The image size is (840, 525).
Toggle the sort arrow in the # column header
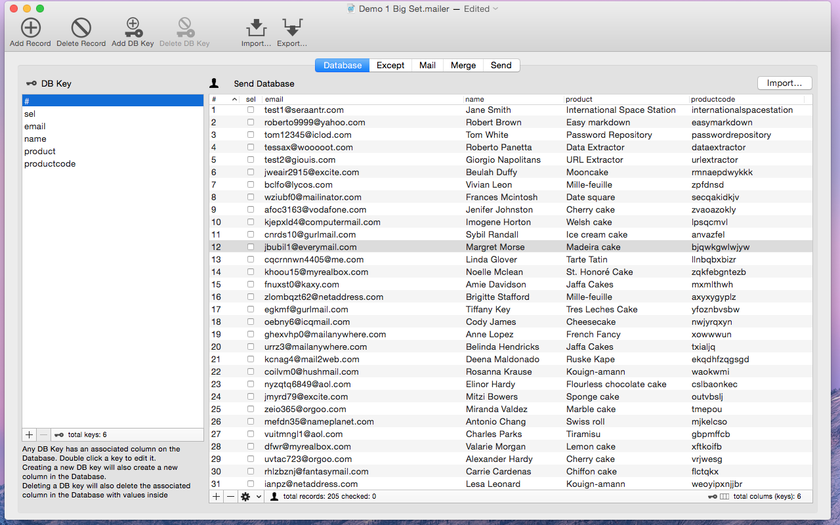click(x=234, y=100)
